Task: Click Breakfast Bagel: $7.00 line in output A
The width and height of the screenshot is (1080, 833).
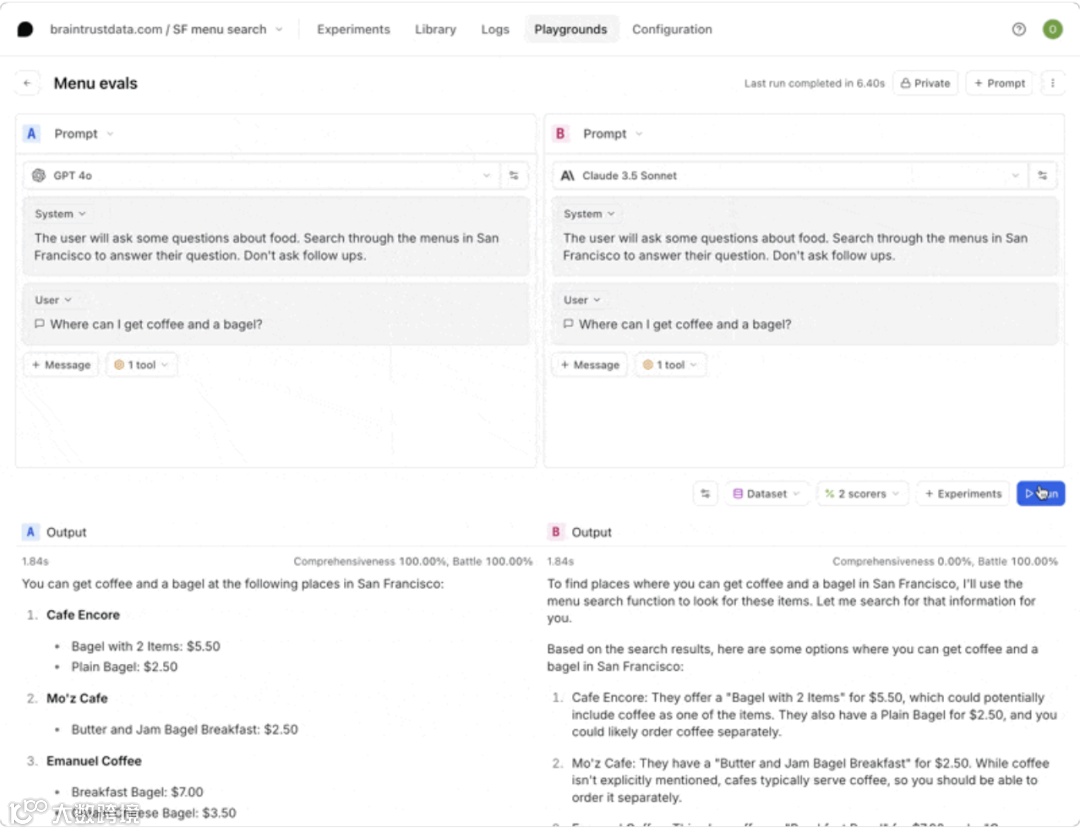Action: click(x=138, y=792)
